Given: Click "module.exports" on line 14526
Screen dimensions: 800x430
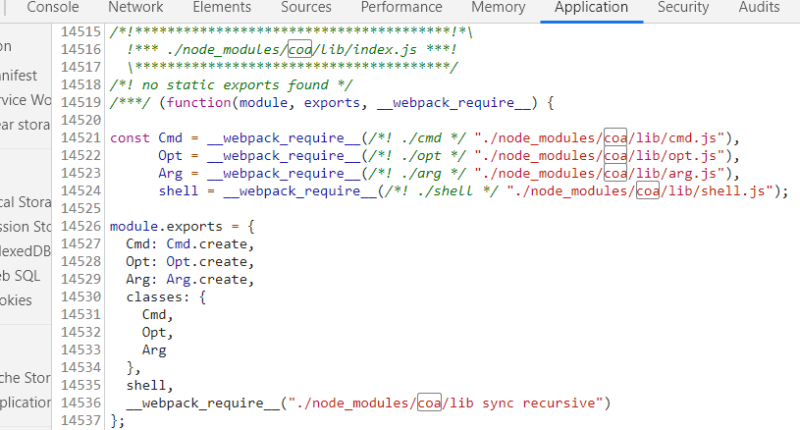Looking at the screenshot, I should [166, 226].
